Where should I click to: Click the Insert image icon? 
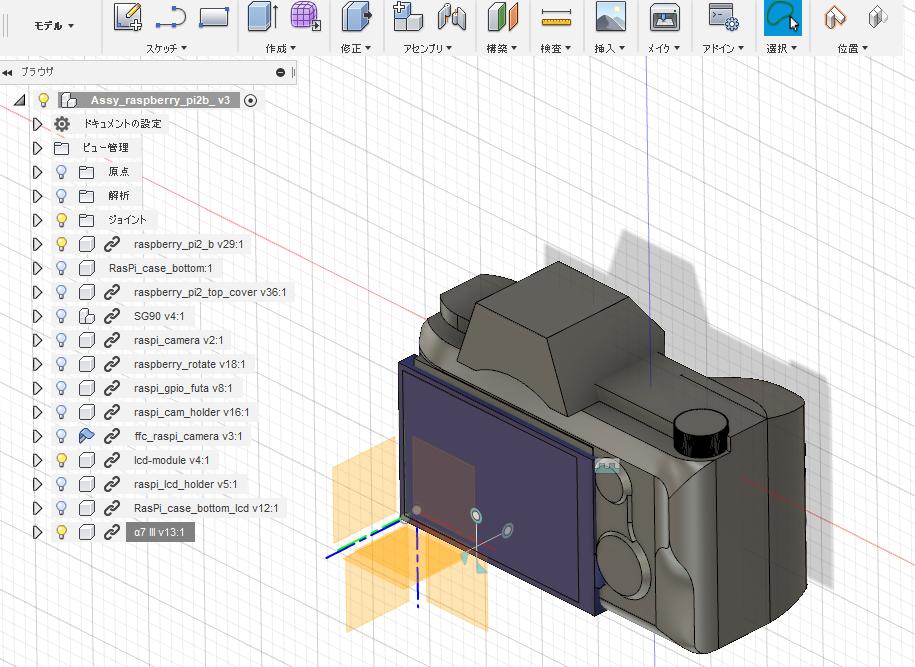pyautogui.click(x=610, y=16)
